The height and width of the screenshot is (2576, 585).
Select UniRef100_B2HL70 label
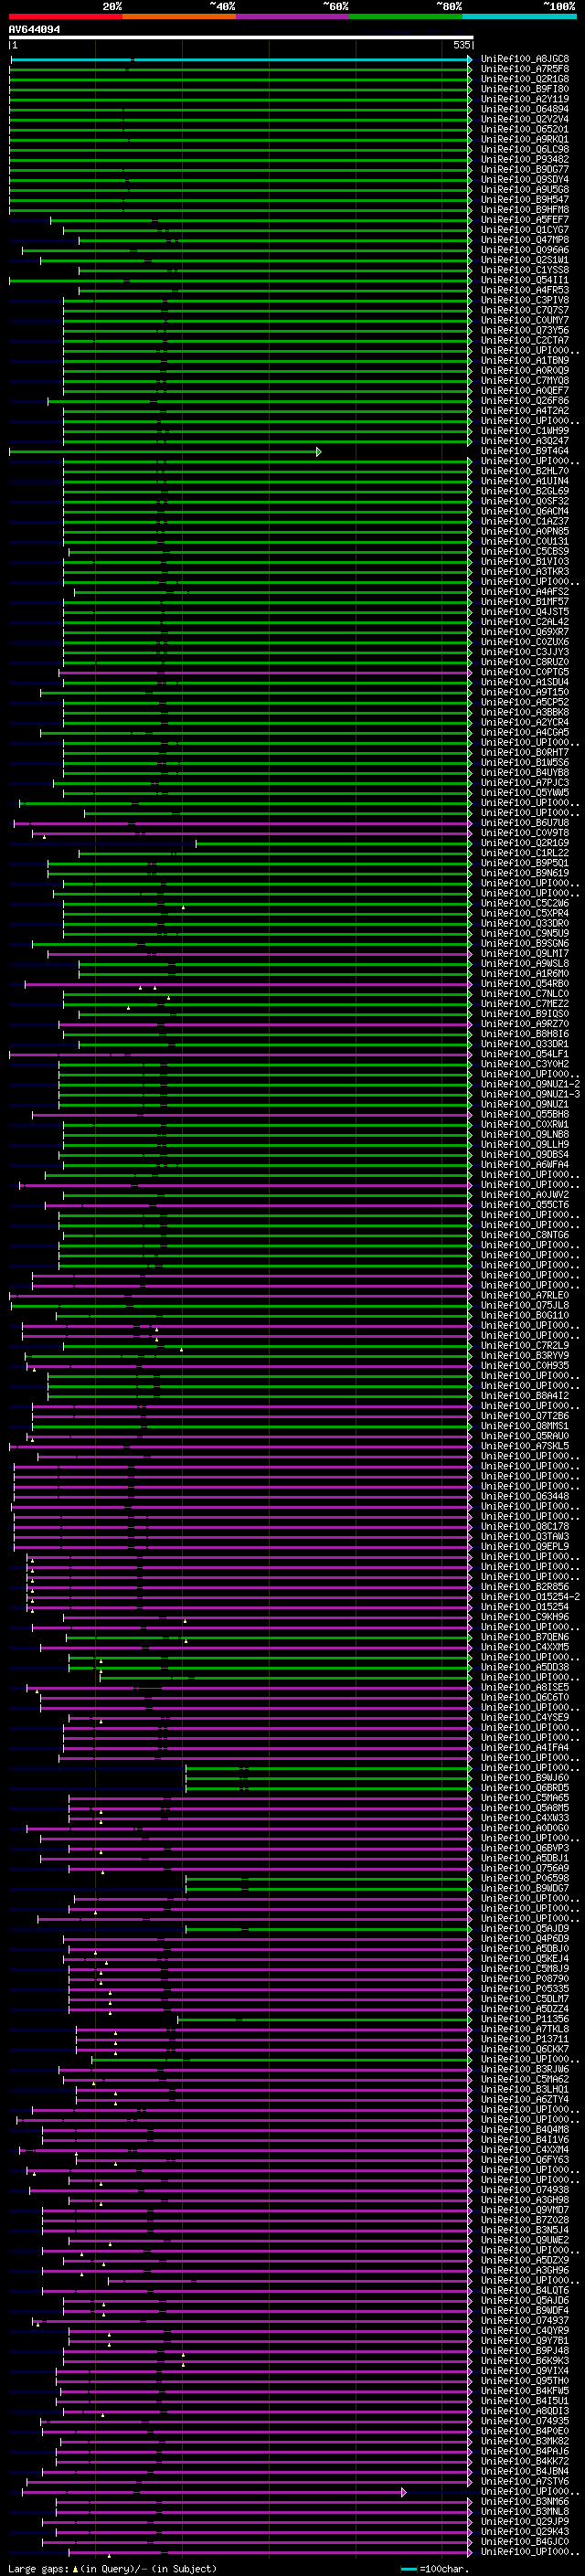click(525, 471)
